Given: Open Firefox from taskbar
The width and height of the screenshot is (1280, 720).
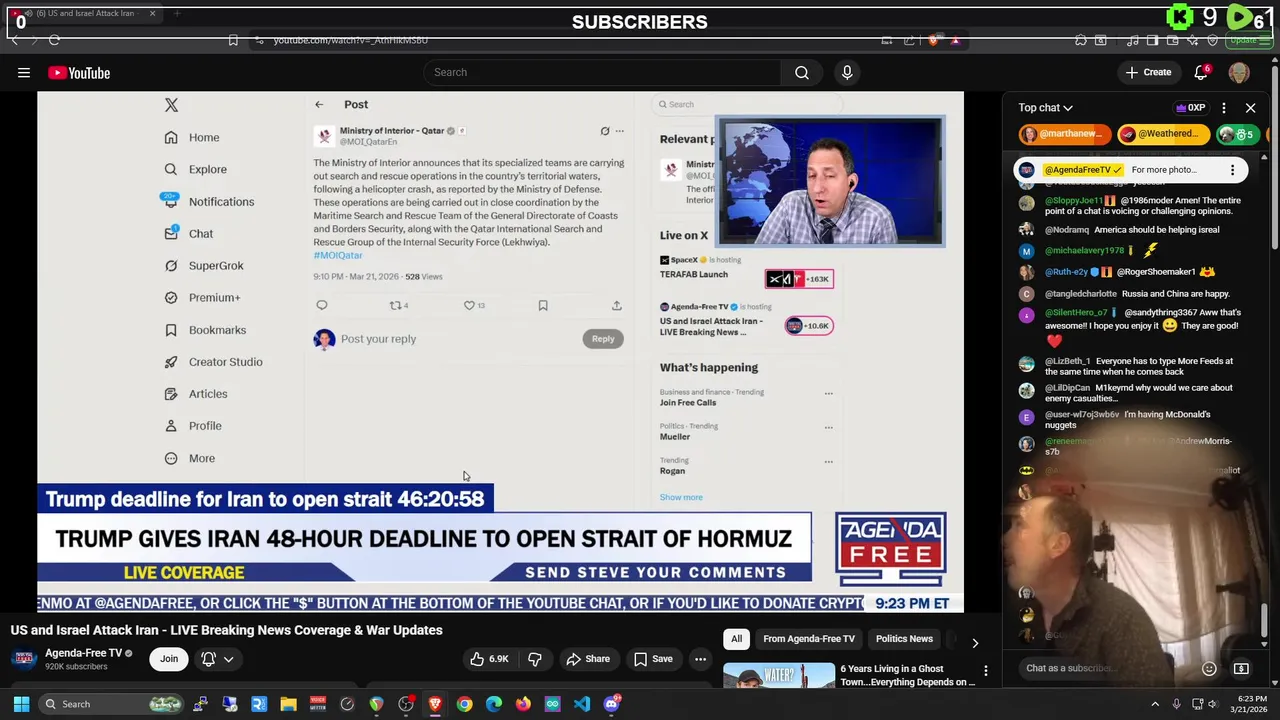Looking at the screenshot, I should (523, 704).
